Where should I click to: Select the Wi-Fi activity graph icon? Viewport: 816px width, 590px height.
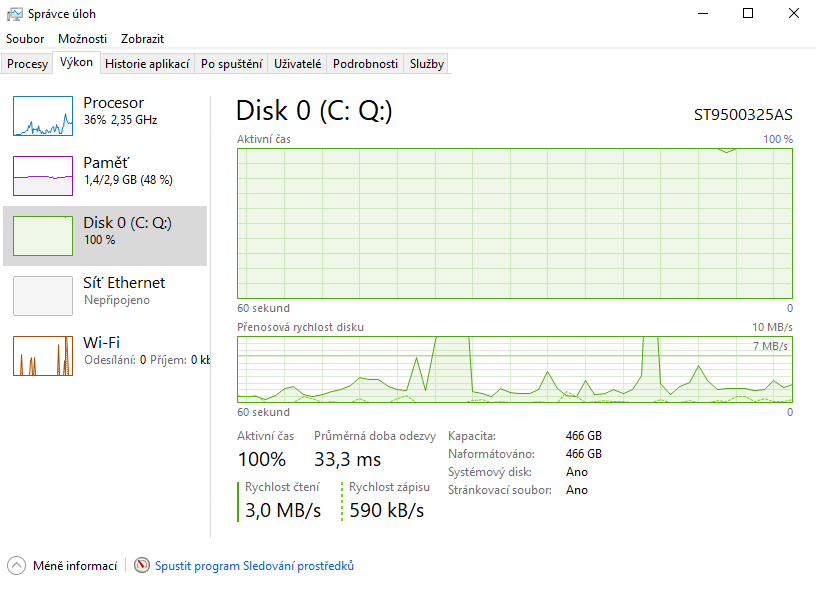tap(43, 356)
